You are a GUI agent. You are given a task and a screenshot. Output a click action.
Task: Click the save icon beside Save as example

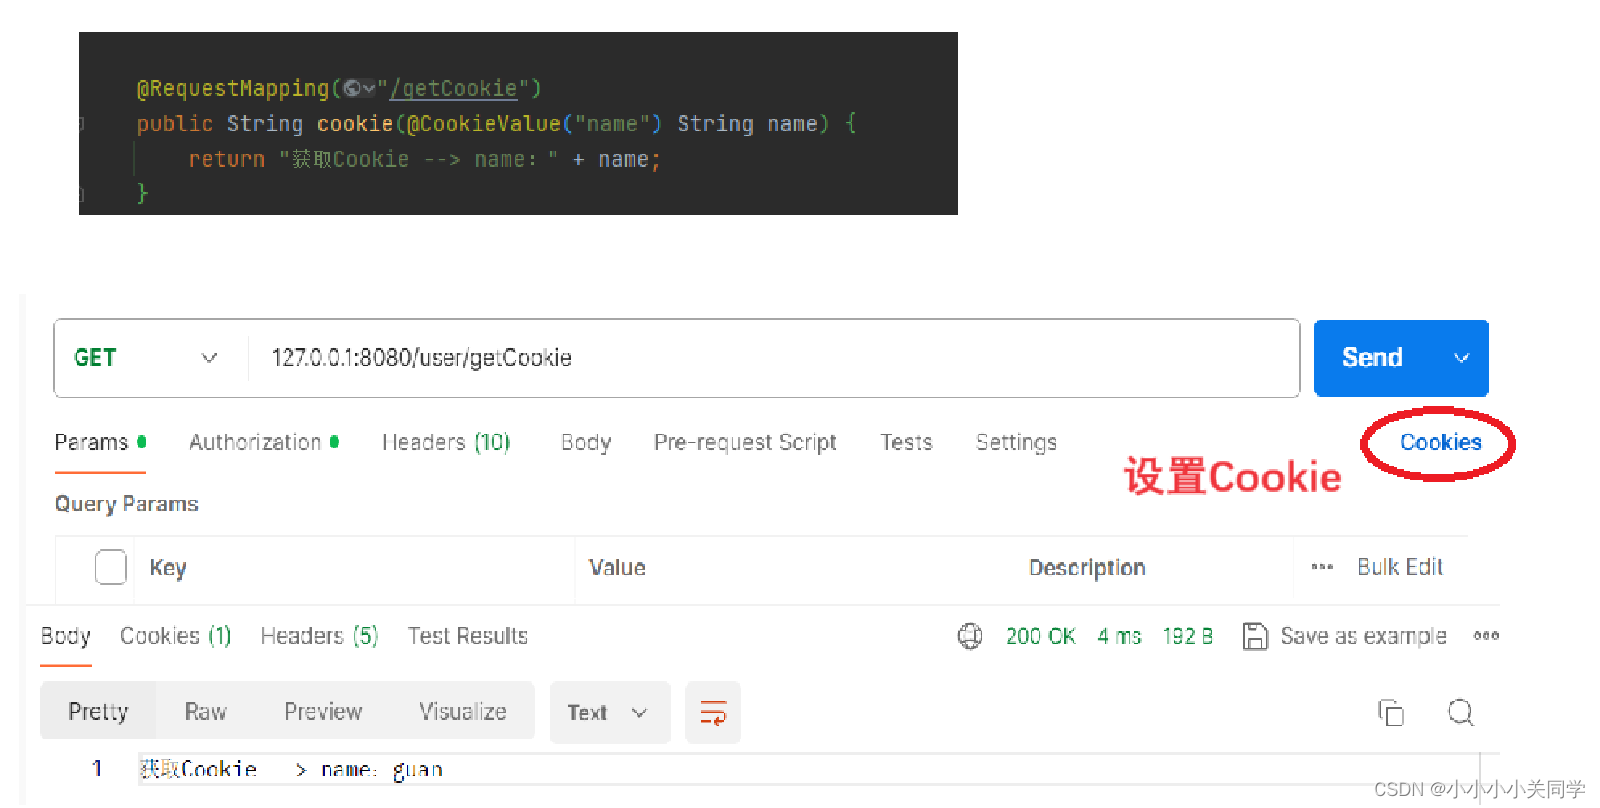(x=1255, y=636)
